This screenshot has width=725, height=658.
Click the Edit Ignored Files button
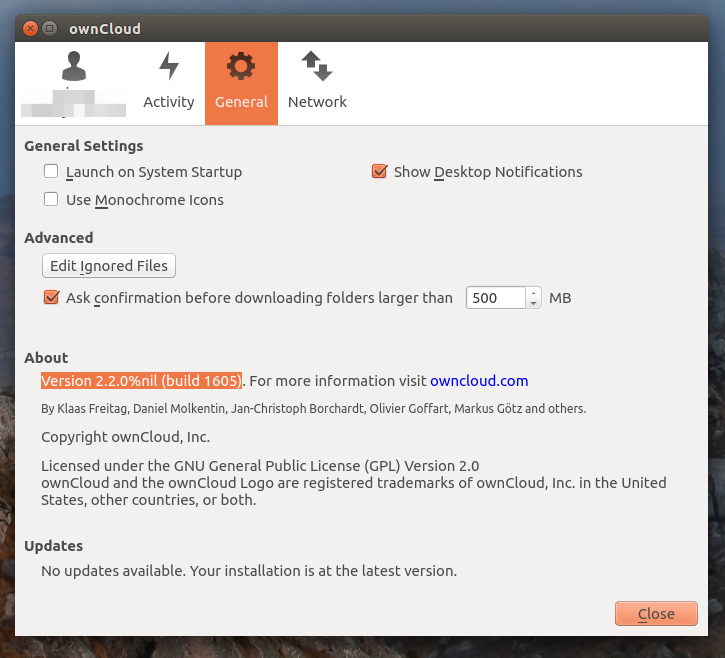pos(109,266)
